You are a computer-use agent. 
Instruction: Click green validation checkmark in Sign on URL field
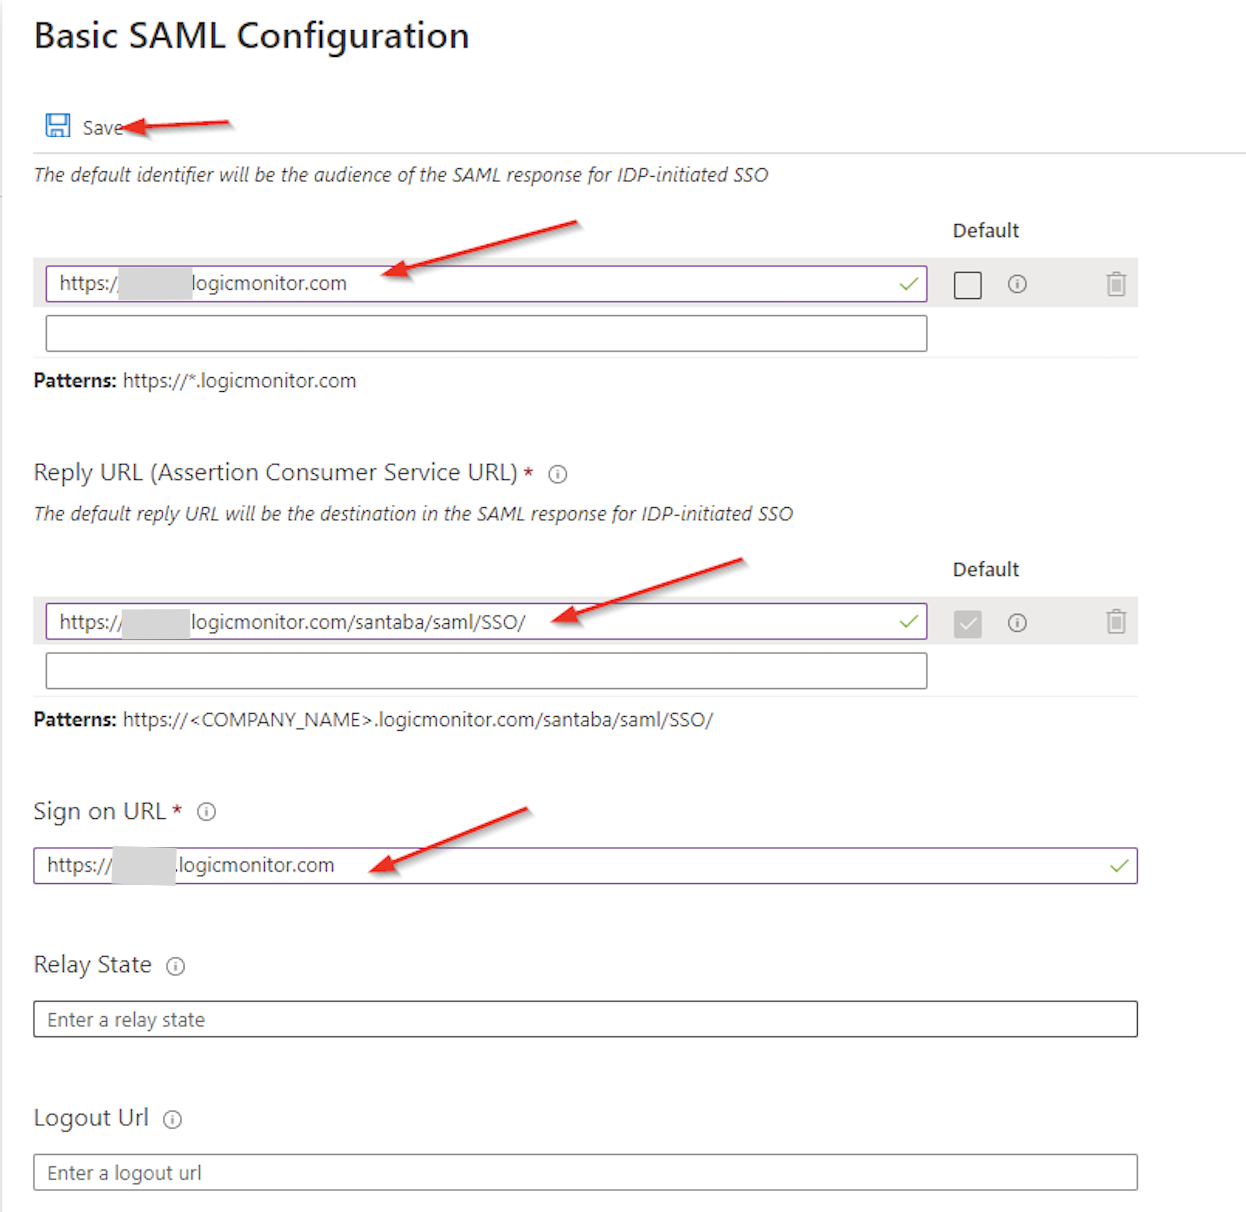point(1119,865)
